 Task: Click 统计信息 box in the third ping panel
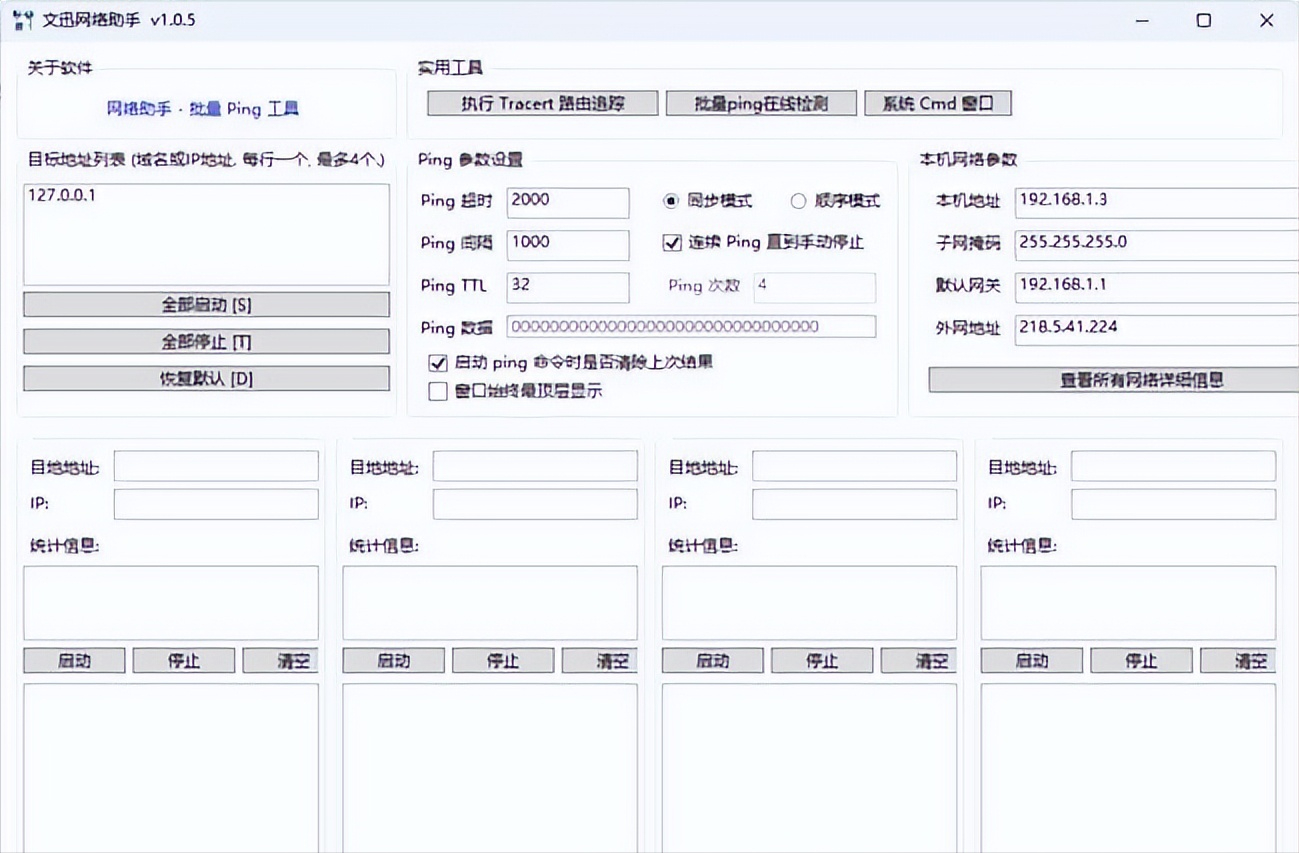pyautogui.click(x=809, y=603)
